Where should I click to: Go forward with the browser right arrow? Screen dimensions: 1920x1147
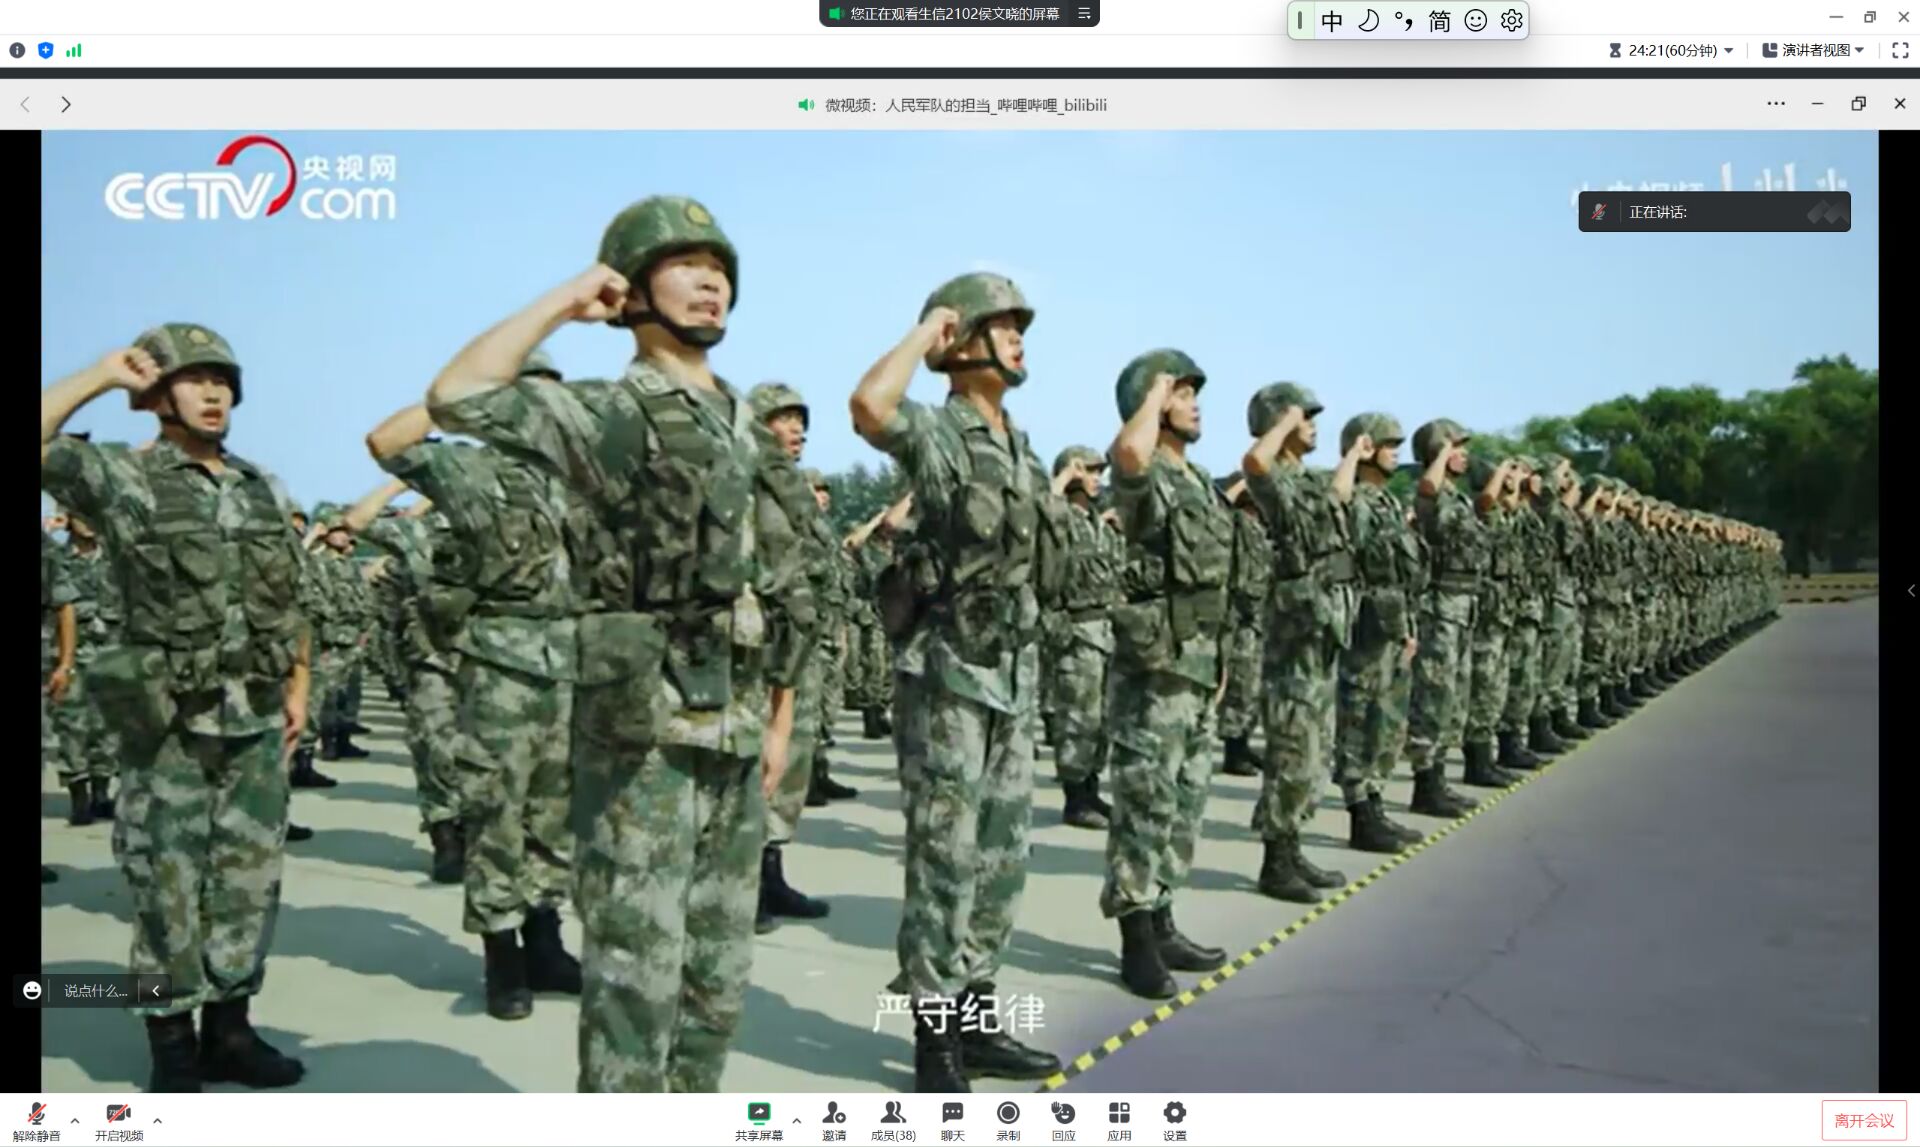(x=66, y=104)
